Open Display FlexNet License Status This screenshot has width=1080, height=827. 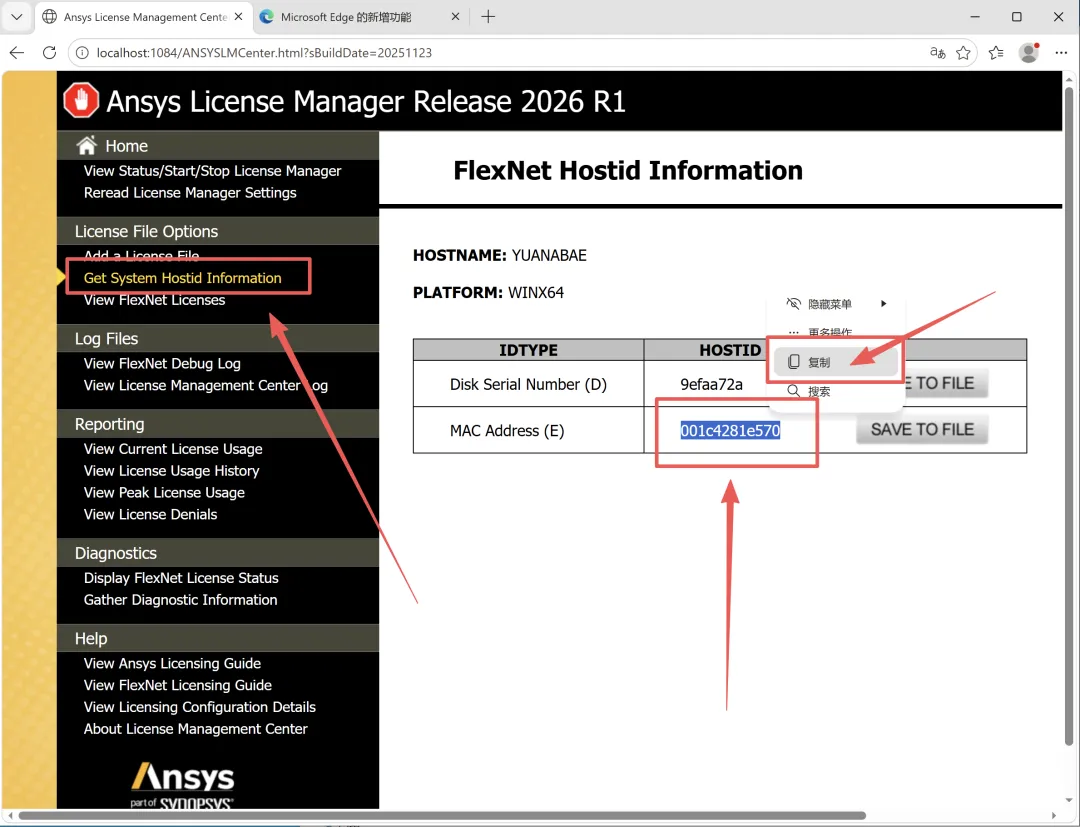coord(181,578)
